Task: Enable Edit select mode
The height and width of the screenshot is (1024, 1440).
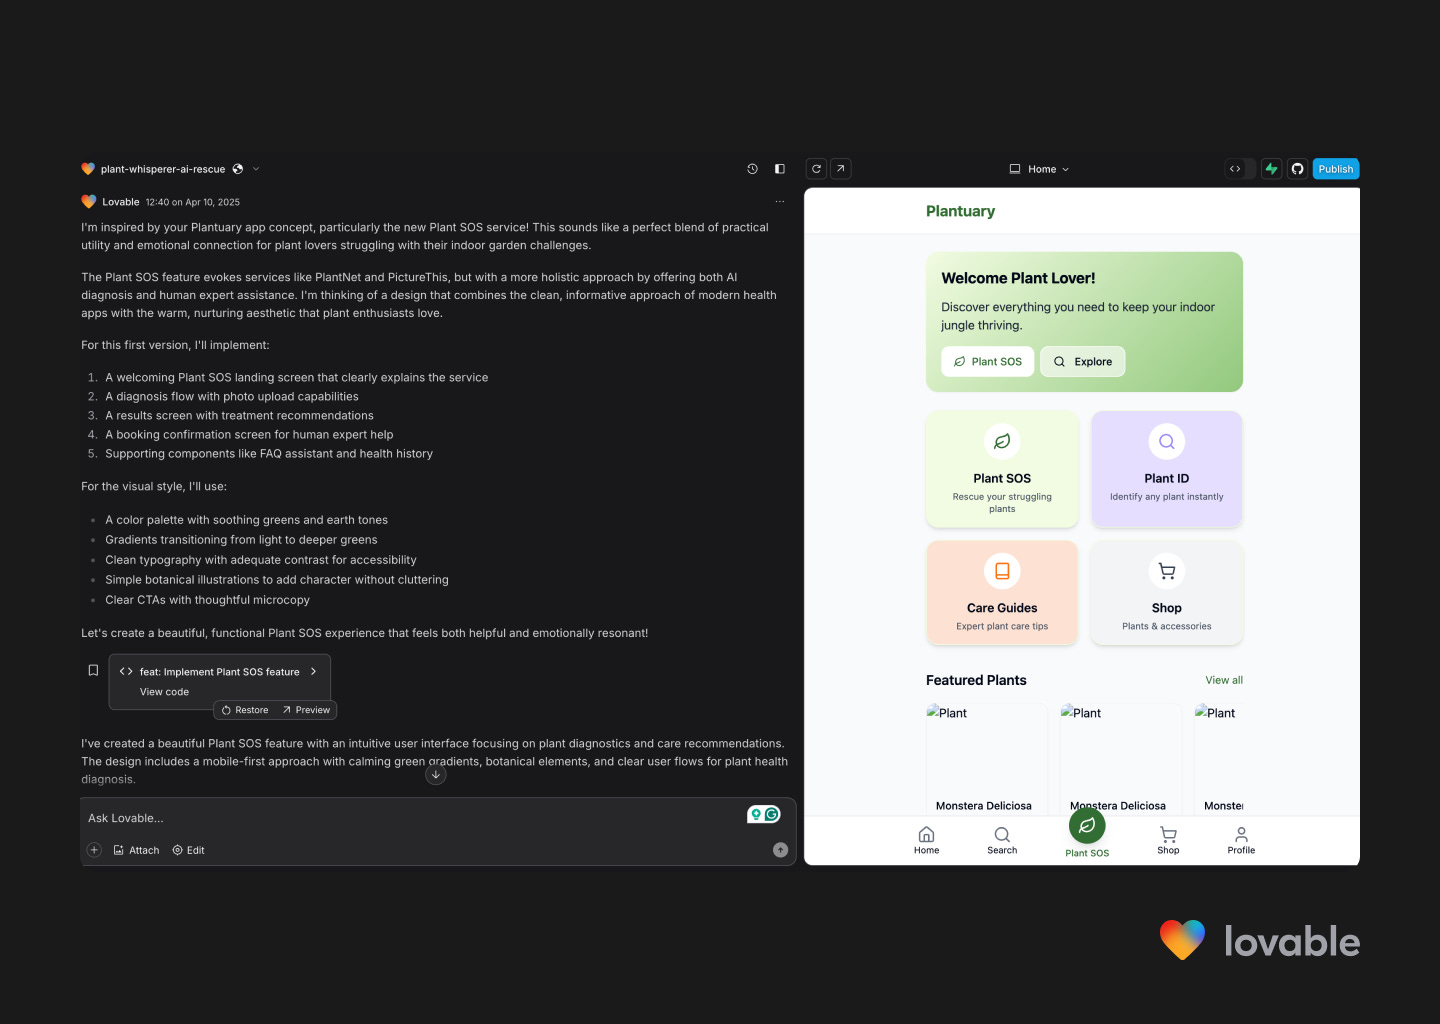Action: click(x=188, y=850)
